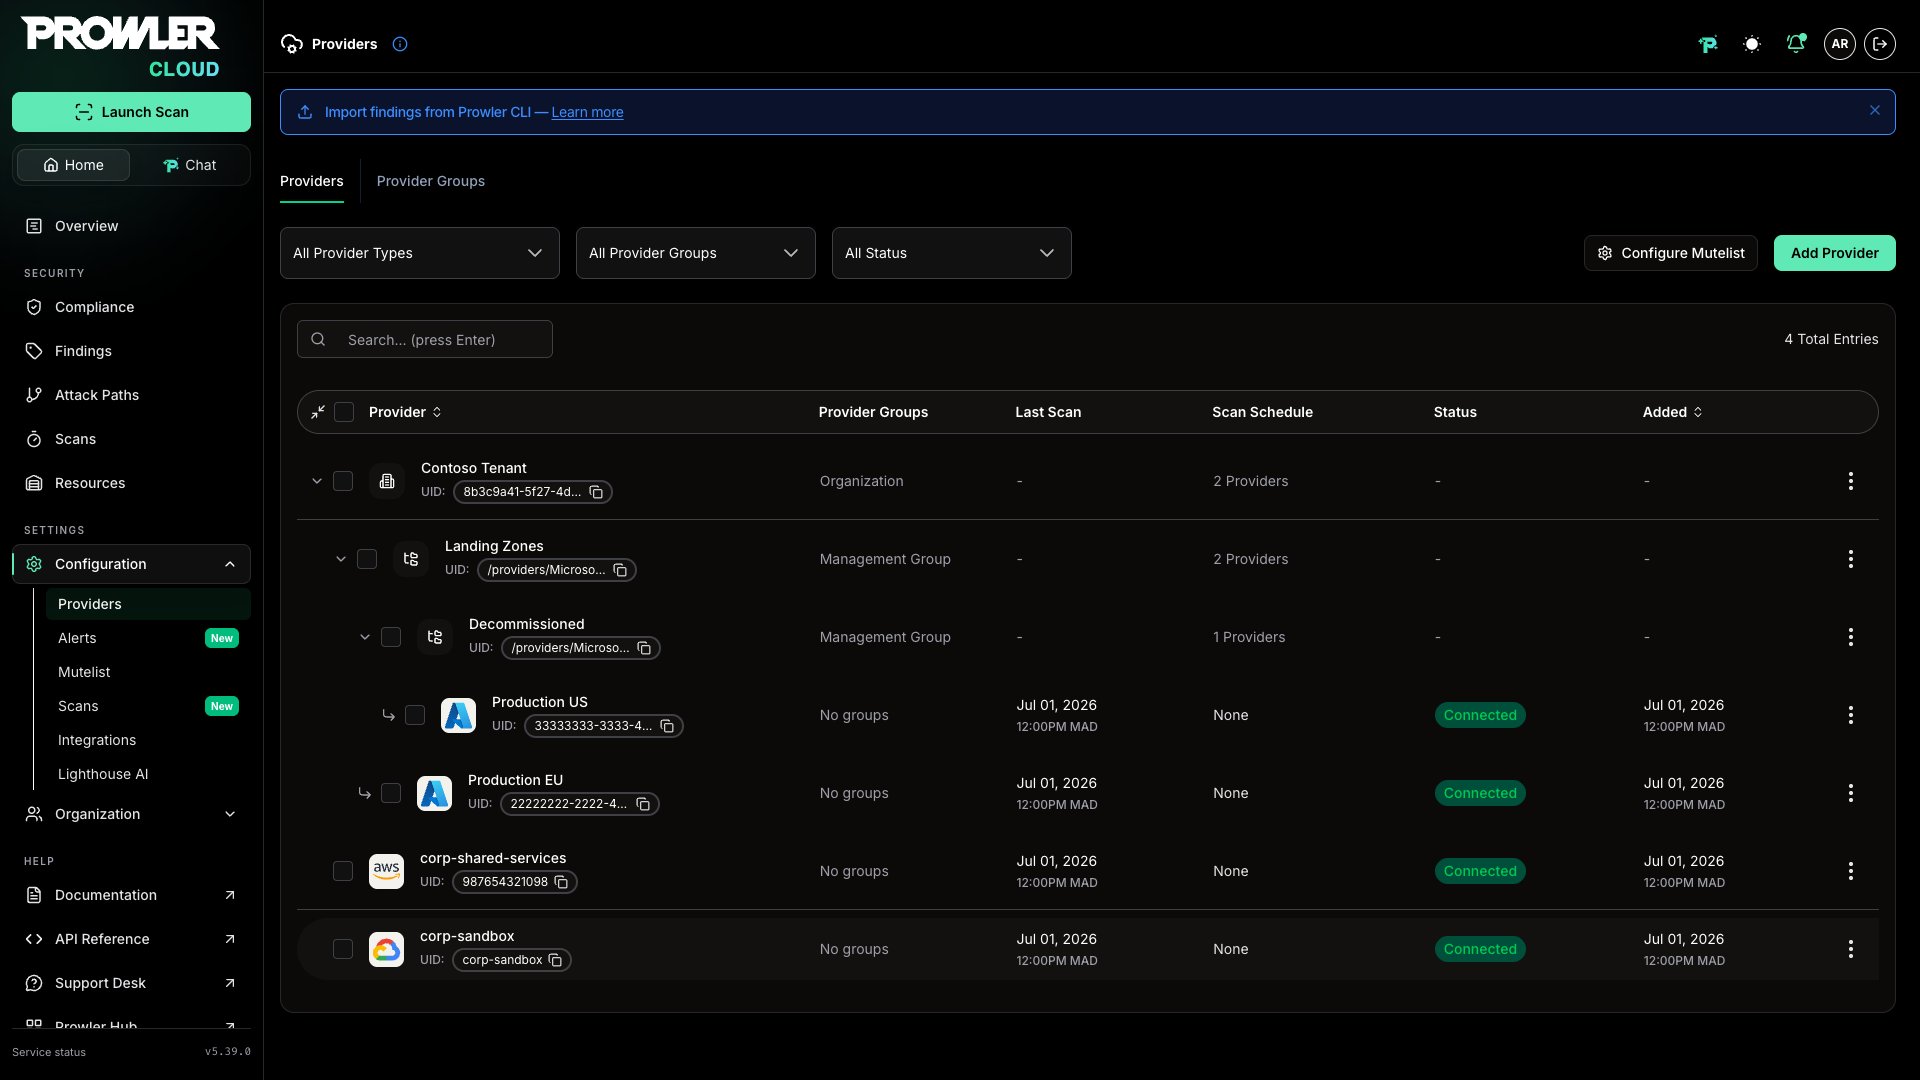Open actions menu for Production EU

pyautogui.click(x=1851, y=793)
